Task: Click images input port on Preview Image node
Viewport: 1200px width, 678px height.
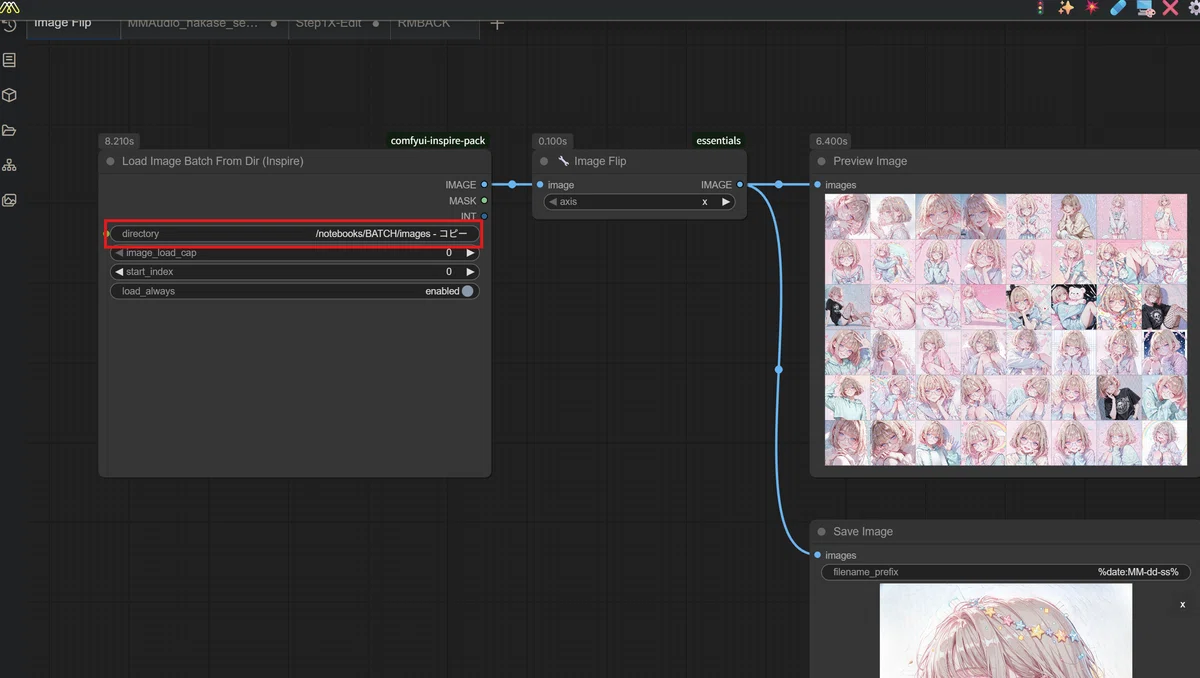Action: click(x=818, y=185)
